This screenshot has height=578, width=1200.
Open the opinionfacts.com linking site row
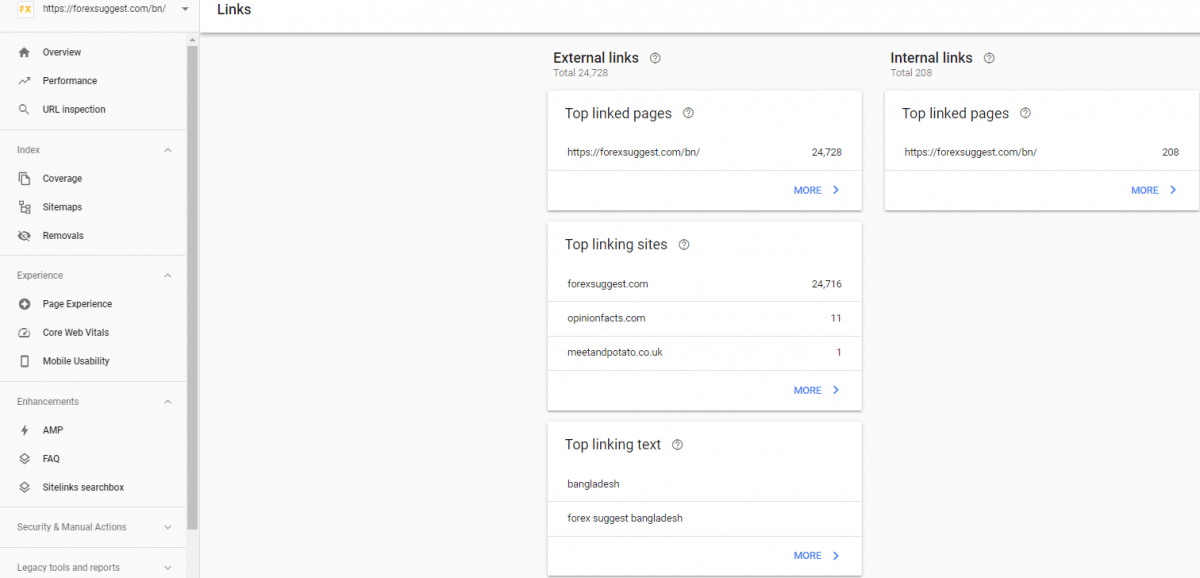tap(705, 318)
